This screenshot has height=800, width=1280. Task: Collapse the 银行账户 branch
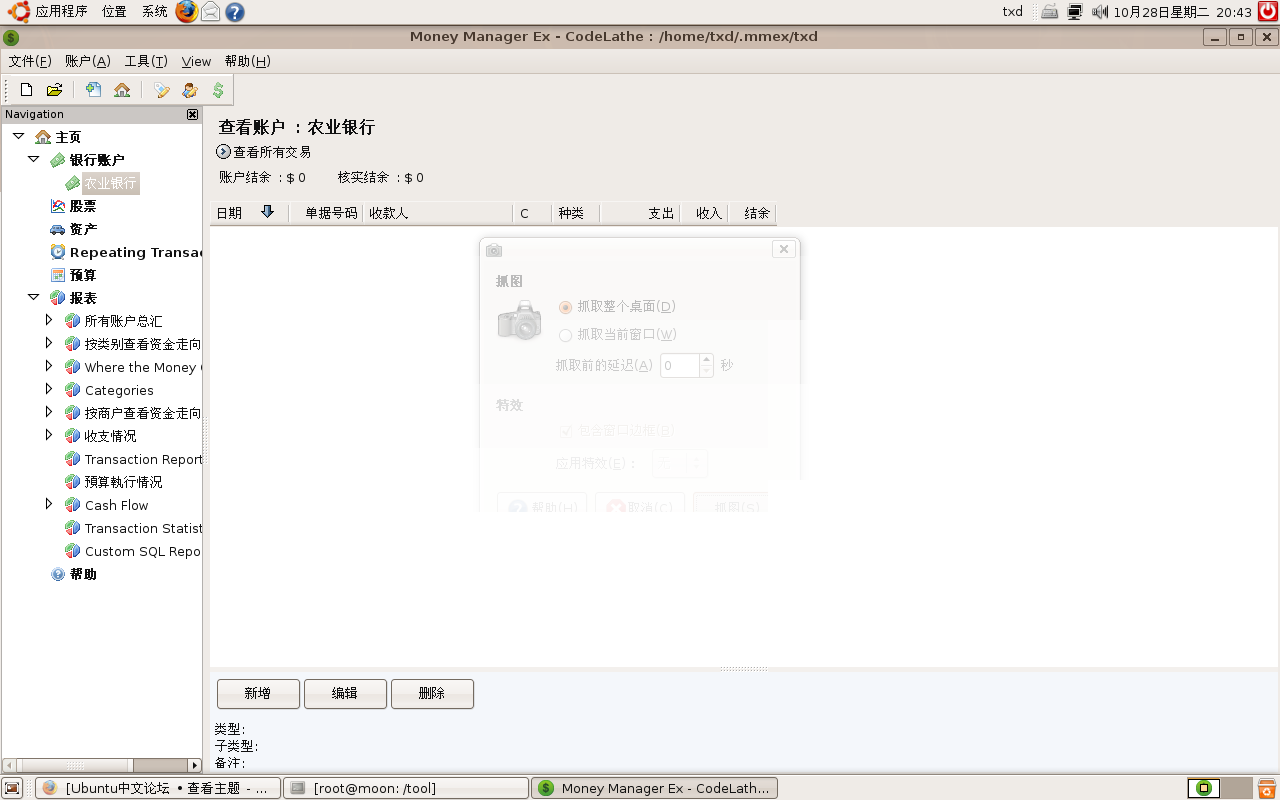(x=33, y=159)
